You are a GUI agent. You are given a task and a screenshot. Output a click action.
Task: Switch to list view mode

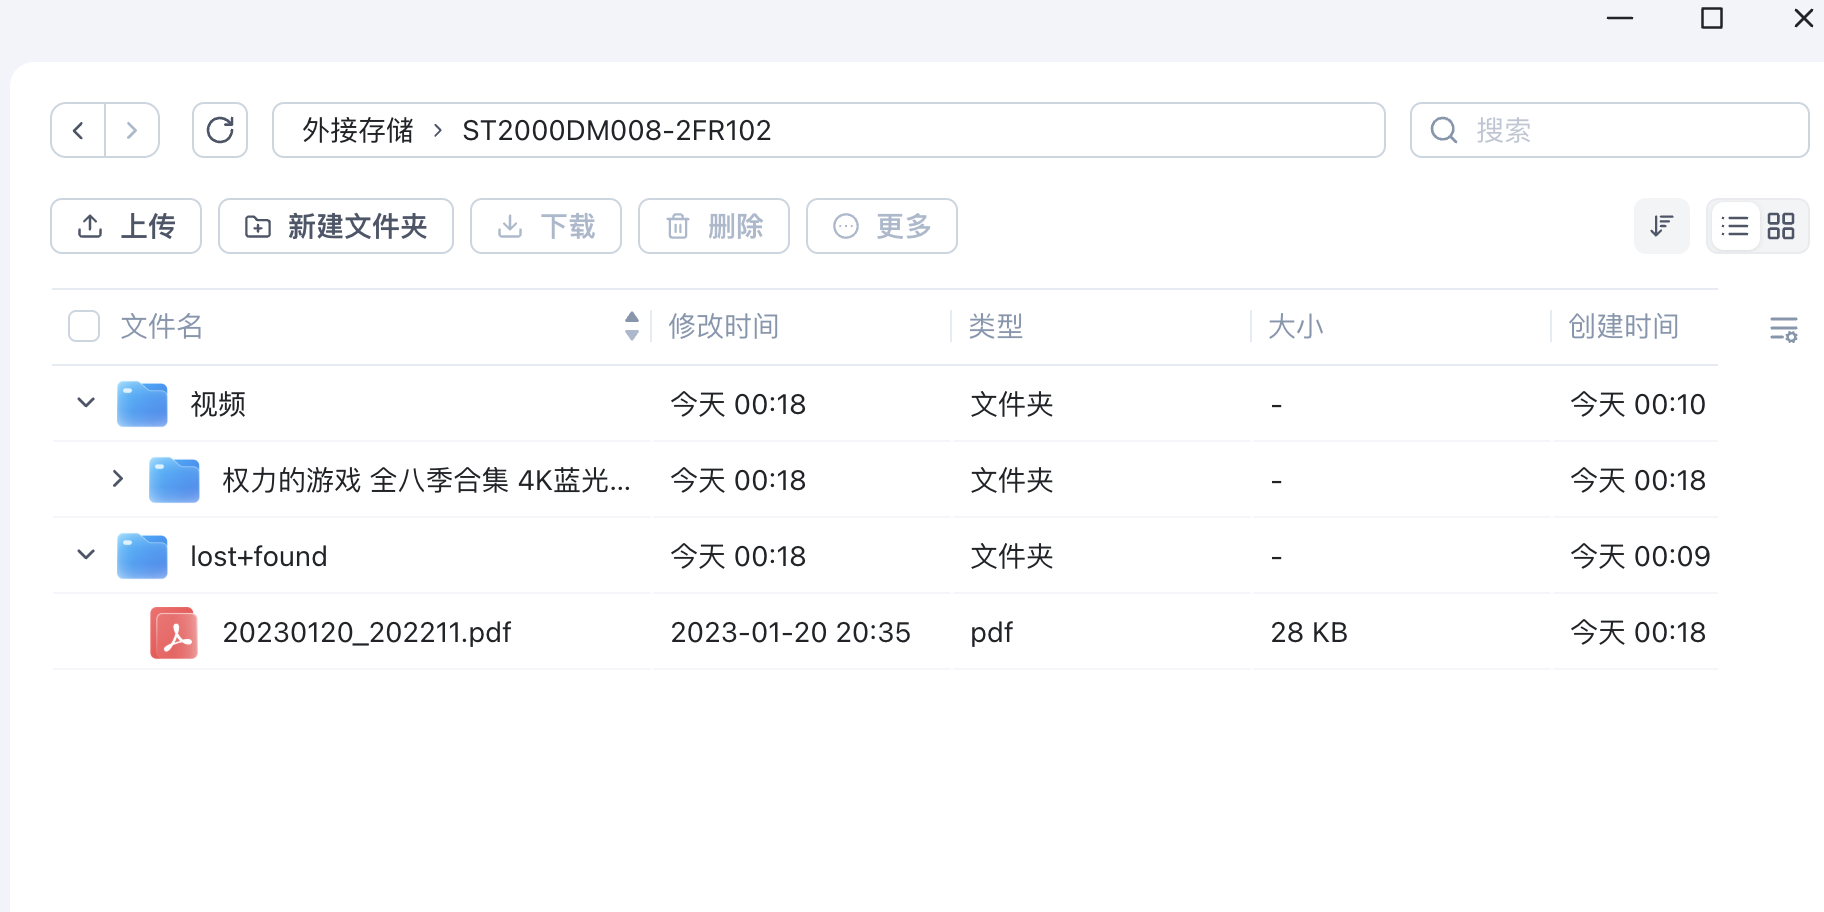tap(1735, 226)
